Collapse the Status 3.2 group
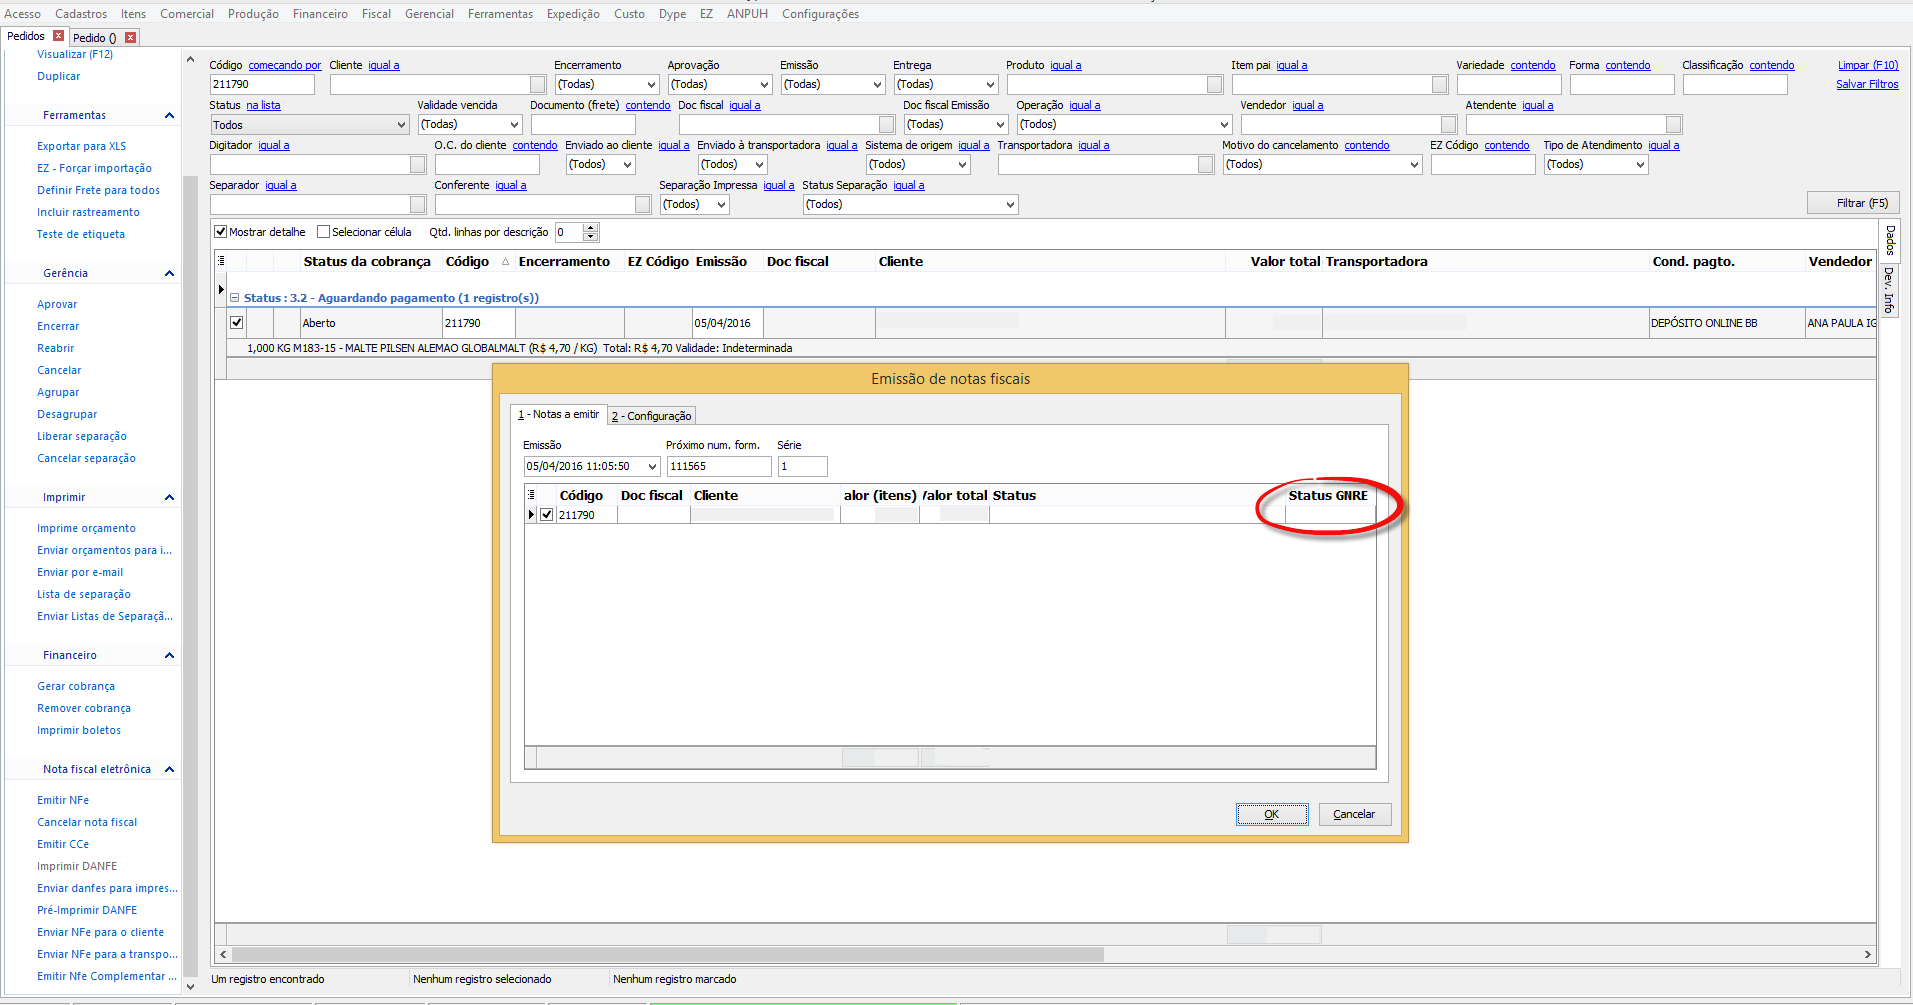 coord(235,298)
